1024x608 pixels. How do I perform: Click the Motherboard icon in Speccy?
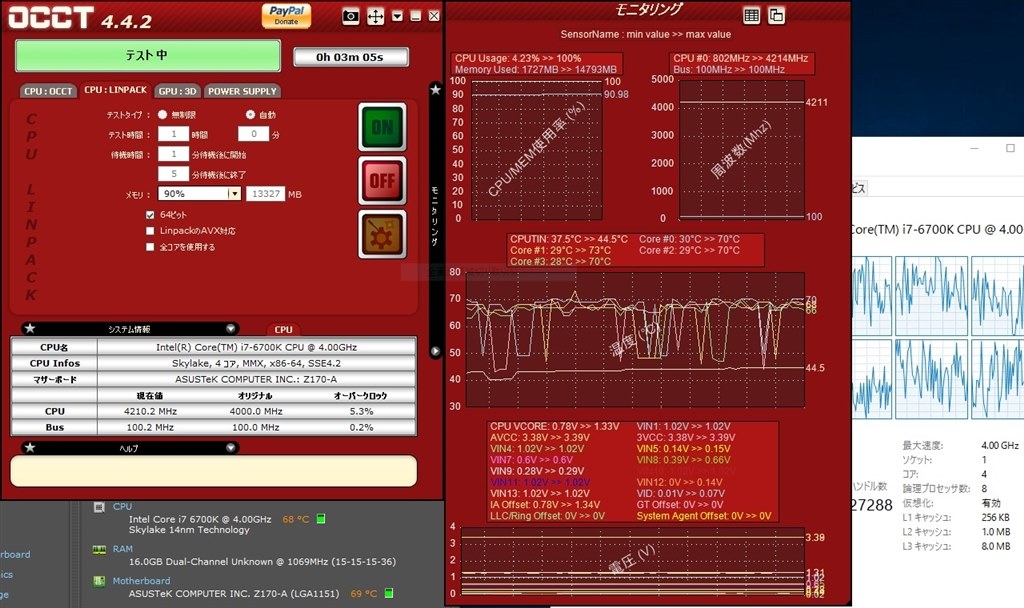pos(99,581)
